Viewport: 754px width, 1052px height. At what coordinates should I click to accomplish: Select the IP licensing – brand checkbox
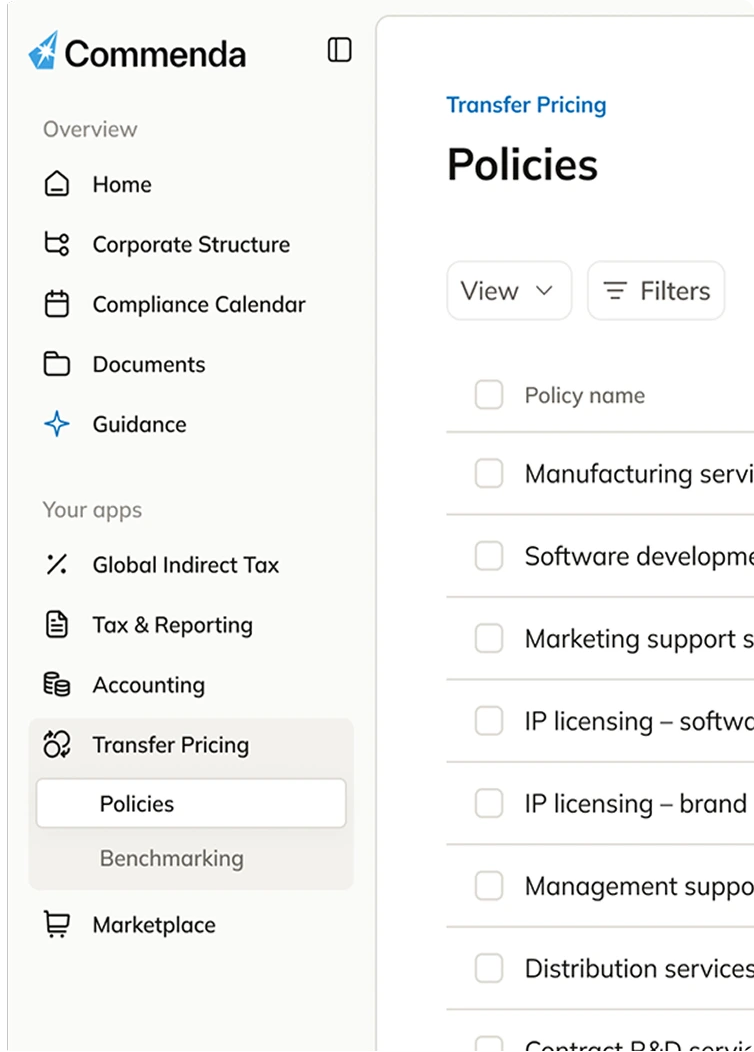[x=489, y=804]
